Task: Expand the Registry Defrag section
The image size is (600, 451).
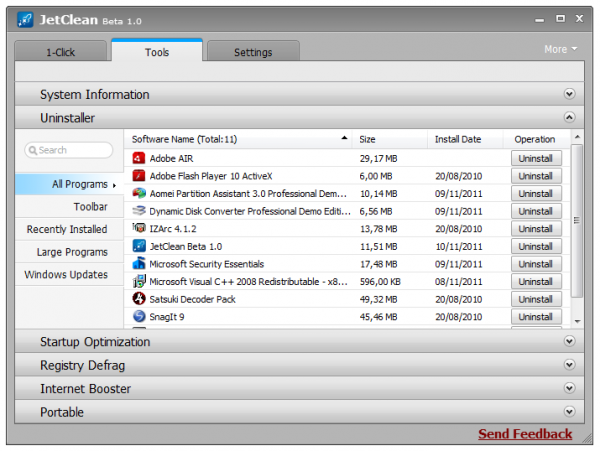Action: 569,365
